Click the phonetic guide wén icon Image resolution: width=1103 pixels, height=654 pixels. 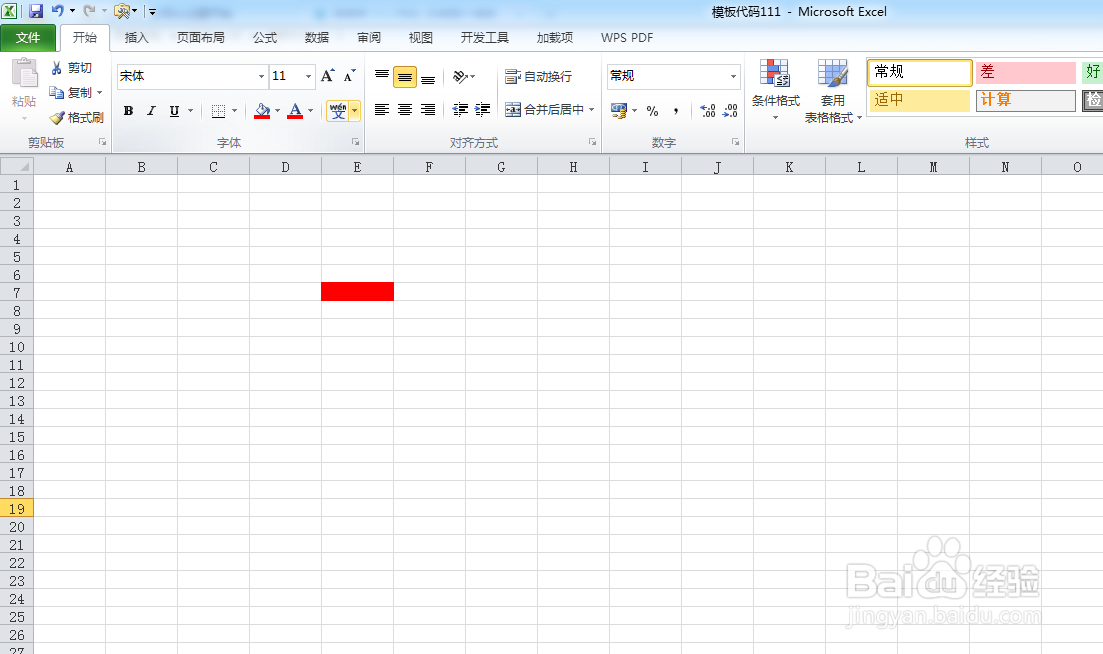tap(338, 110)
